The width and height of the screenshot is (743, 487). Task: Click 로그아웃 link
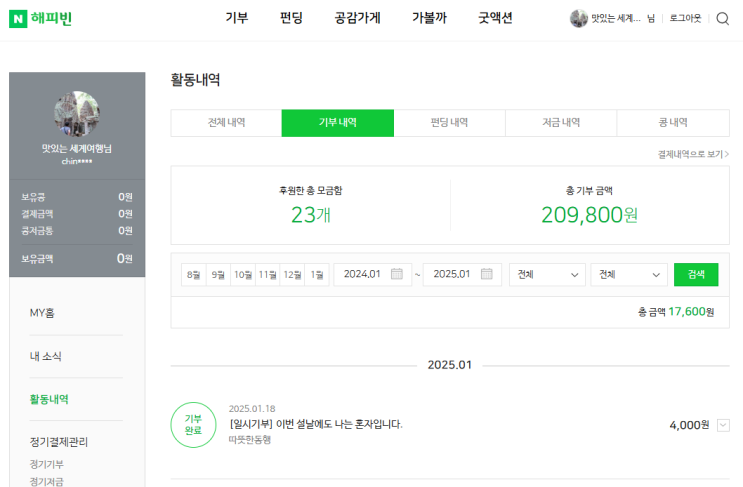(685, 19)
